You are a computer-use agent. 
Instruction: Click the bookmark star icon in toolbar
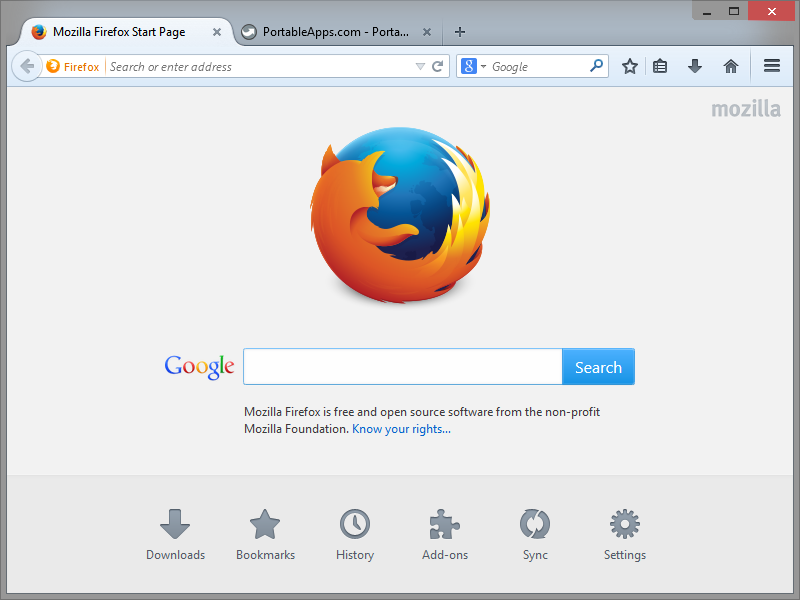(630, 66)
